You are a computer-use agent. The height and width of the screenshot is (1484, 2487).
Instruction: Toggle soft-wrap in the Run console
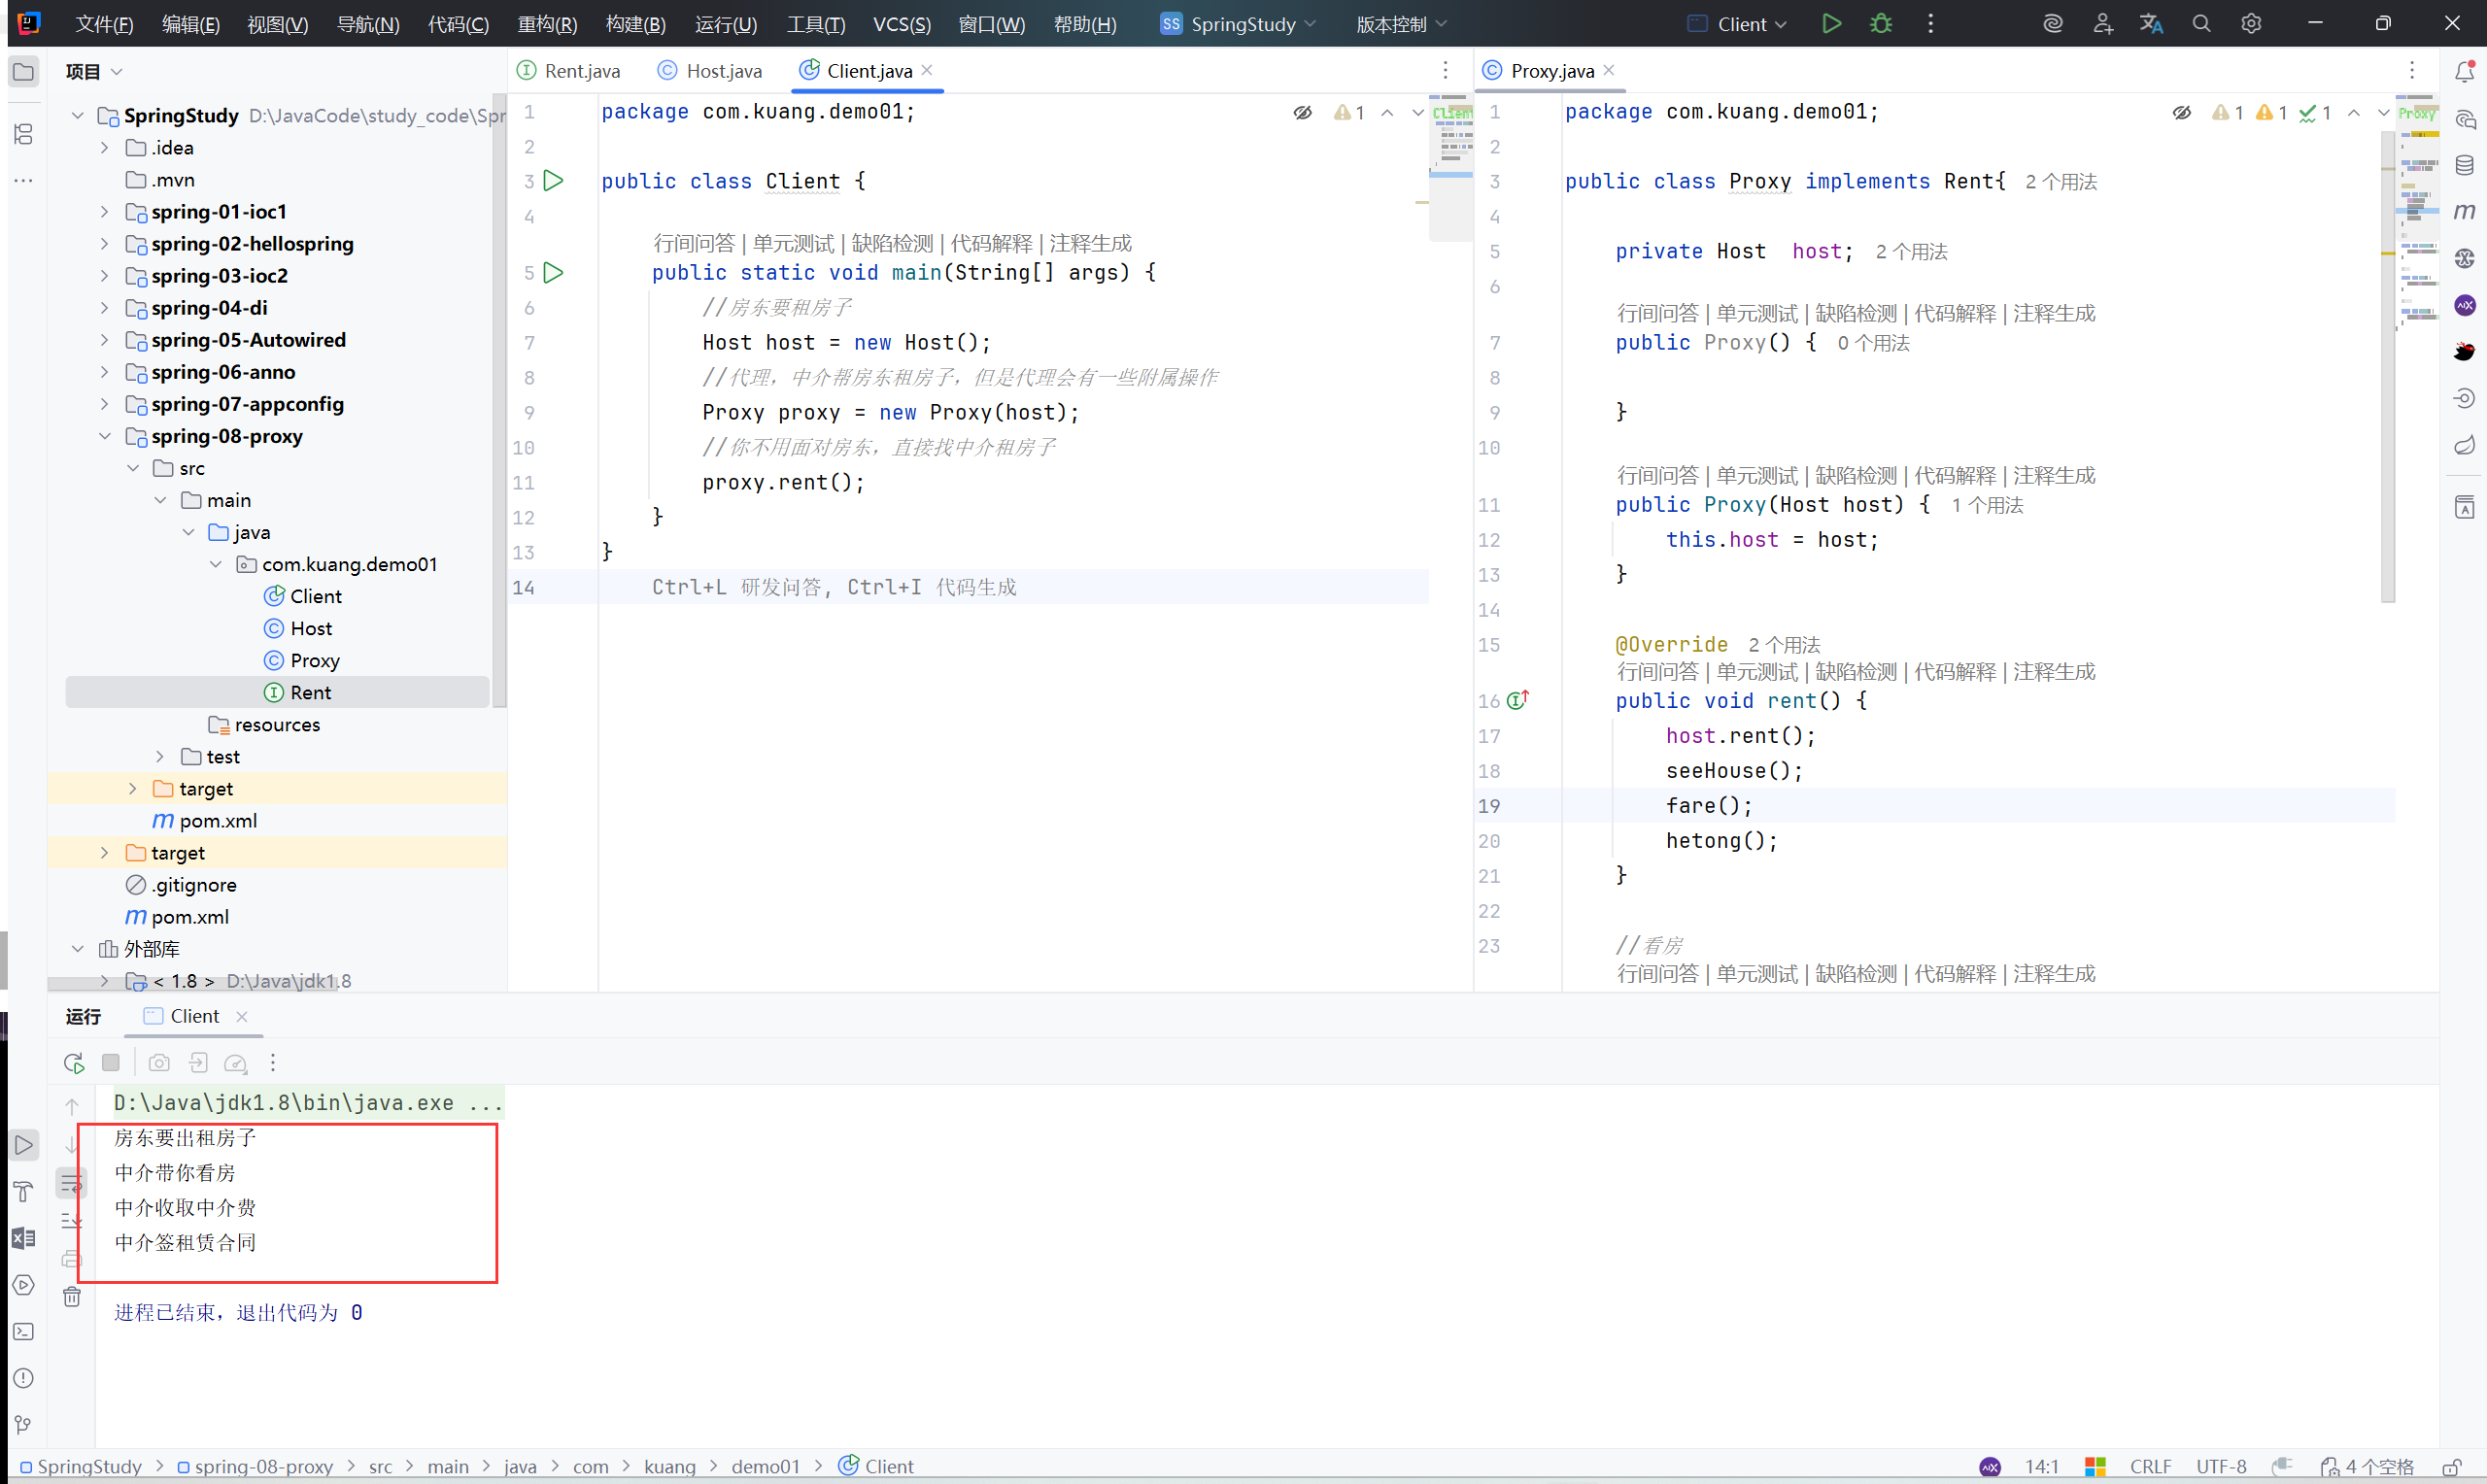point(72,1185)
